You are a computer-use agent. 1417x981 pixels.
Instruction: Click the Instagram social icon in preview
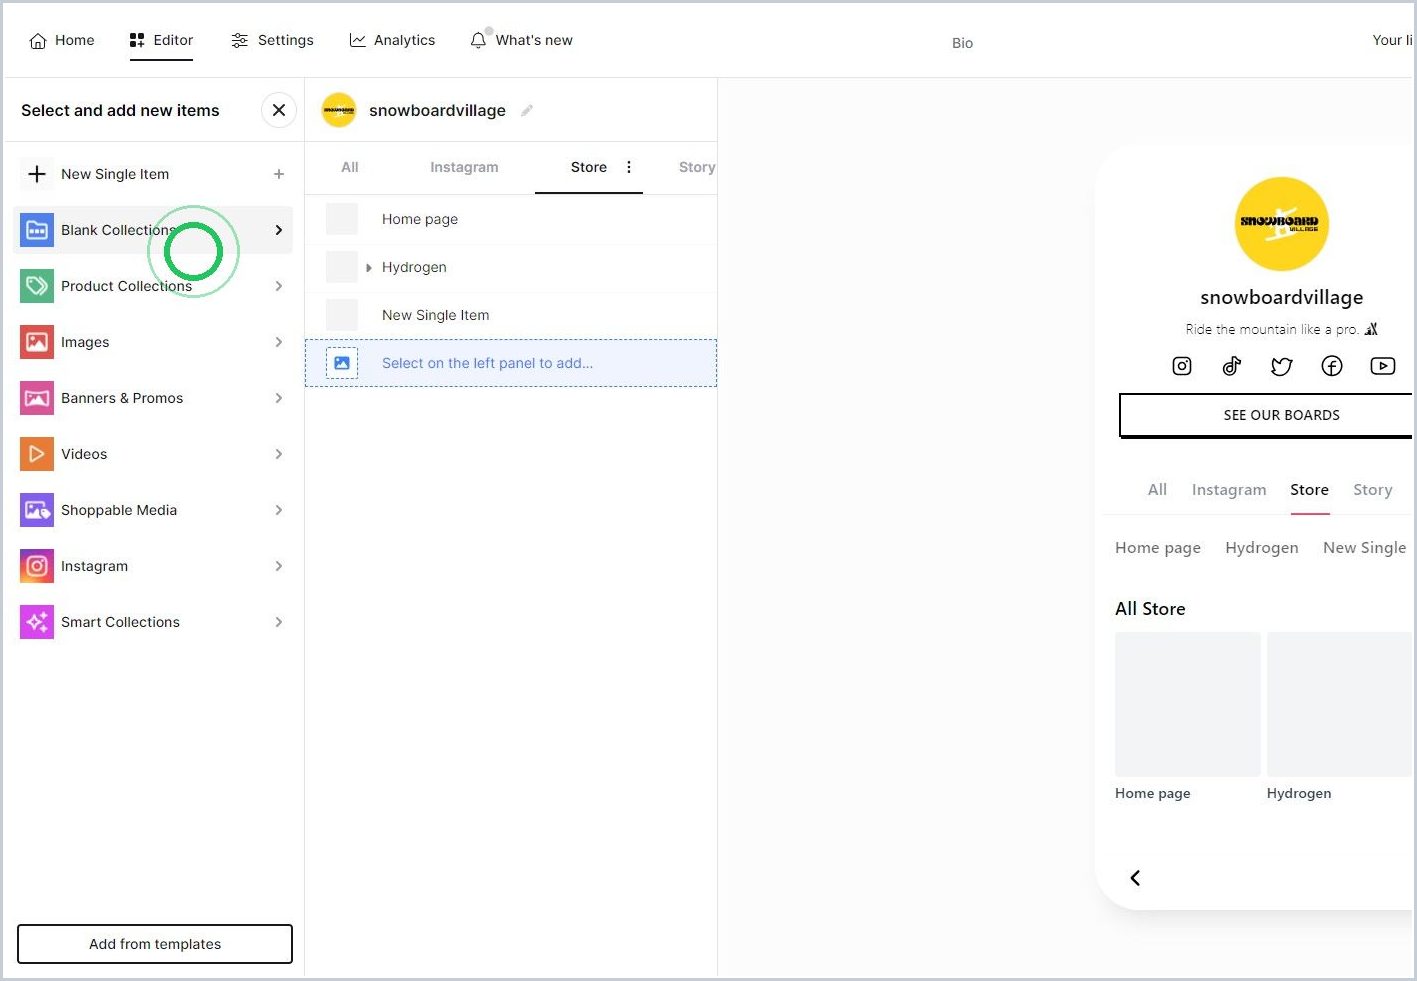[x=1182, y=366]
